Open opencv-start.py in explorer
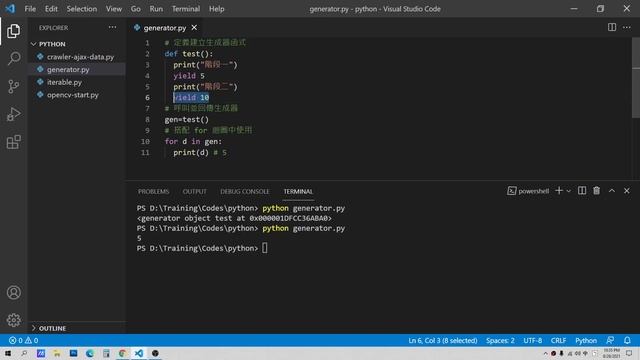 point(73,95)
